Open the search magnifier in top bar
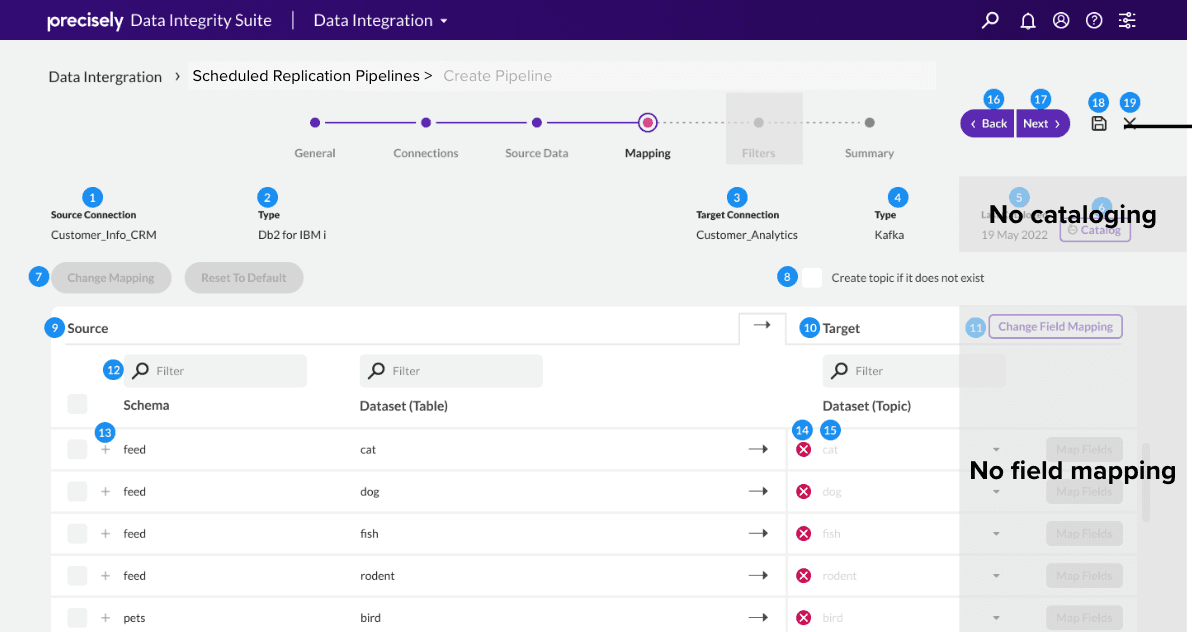Image resolution: width=1192 pixels, height=632 pixels. (990, 20)
